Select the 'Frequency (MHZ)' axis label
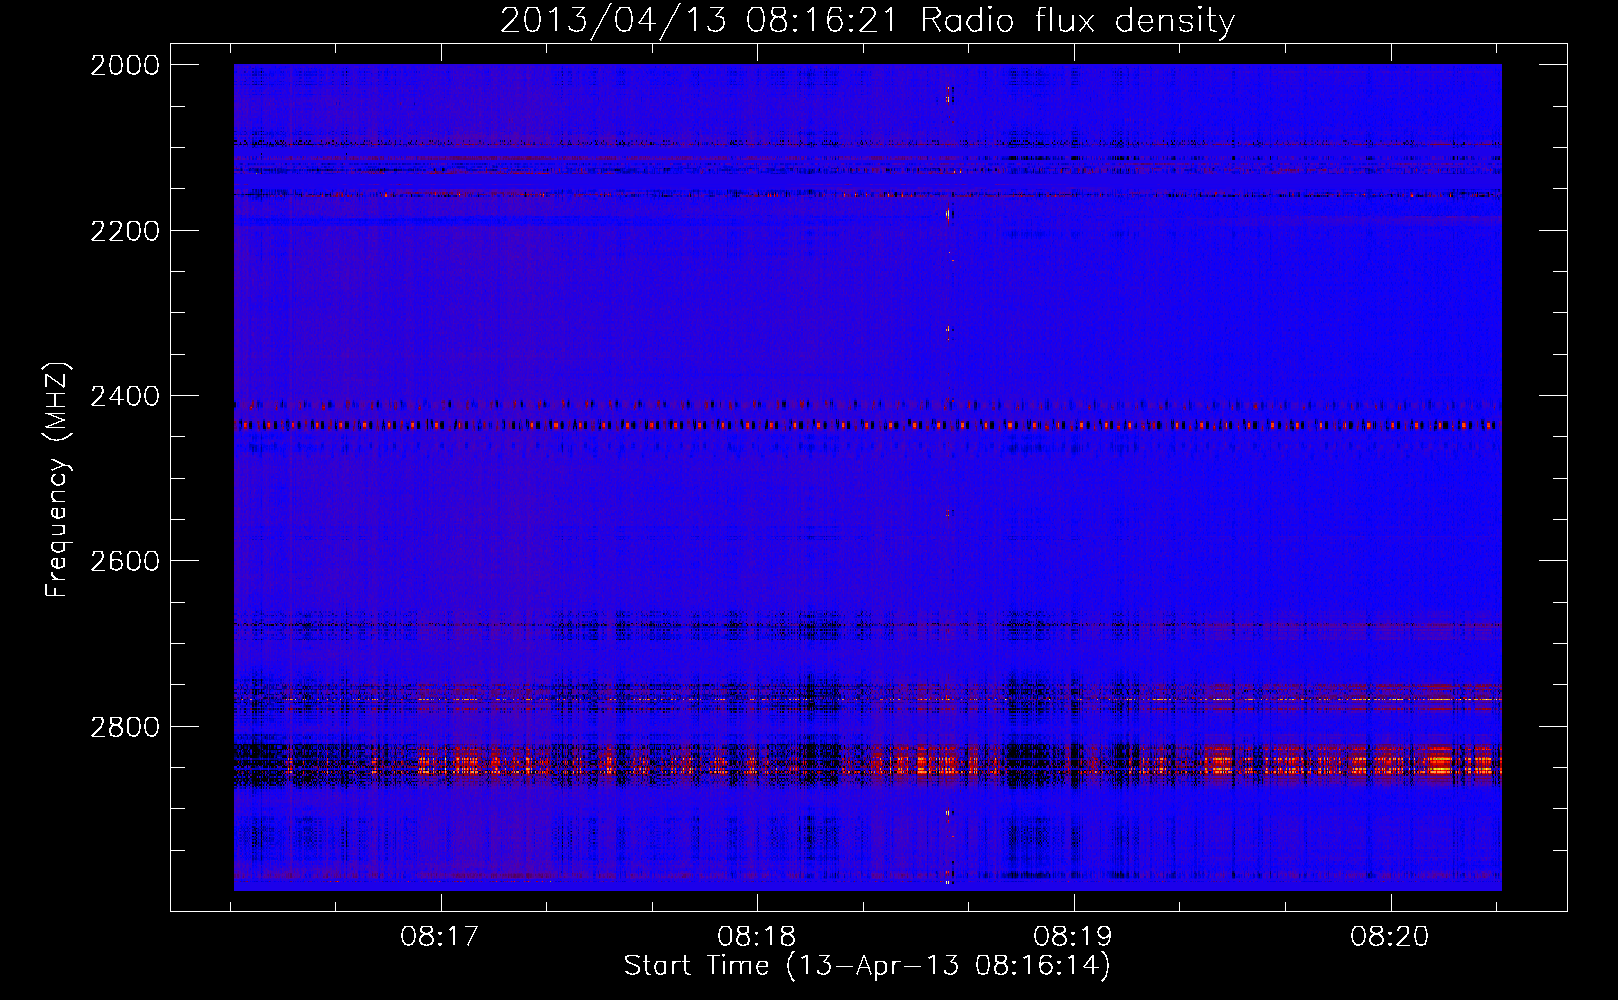Viewport: 1618px width, 1000px height. coord(57,480)
